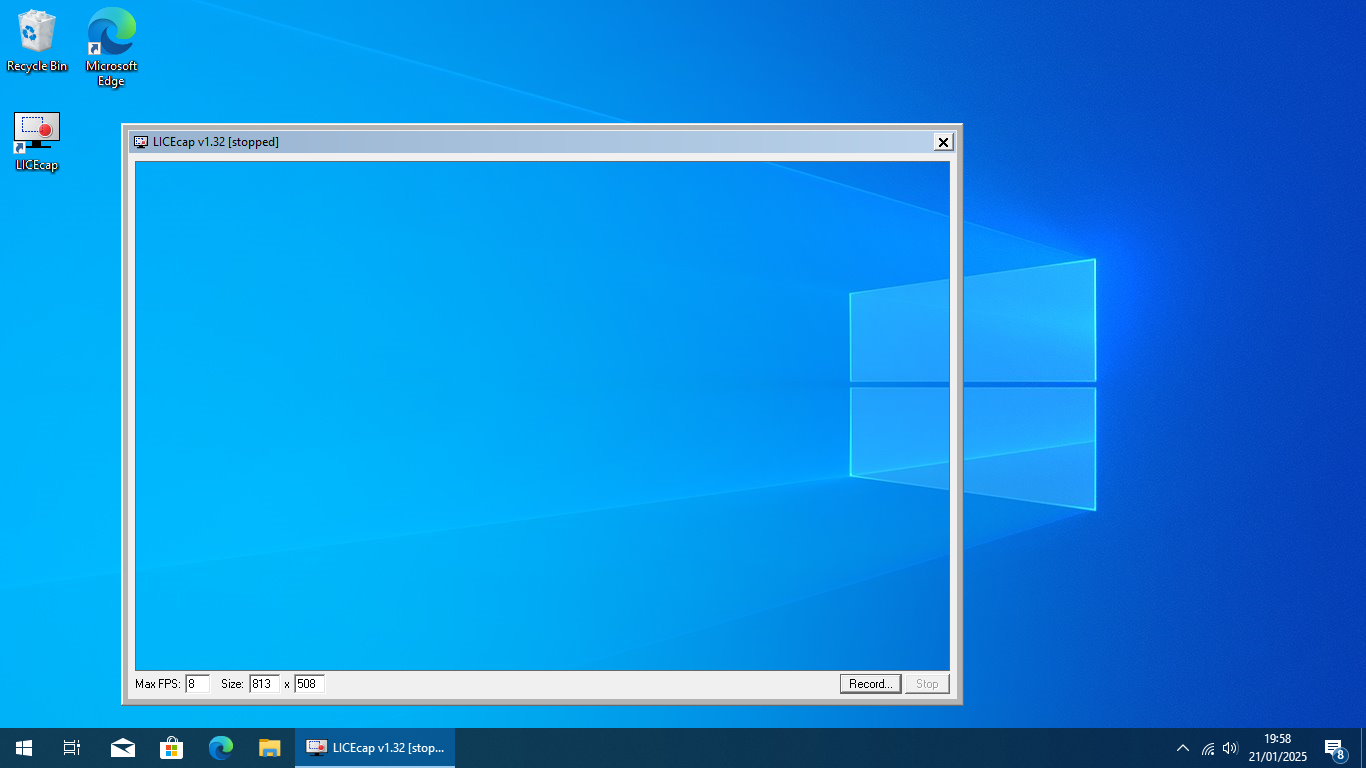
Task: Click the LICEcap v1.32 [stopped] title text
Action: pos(216,142)
